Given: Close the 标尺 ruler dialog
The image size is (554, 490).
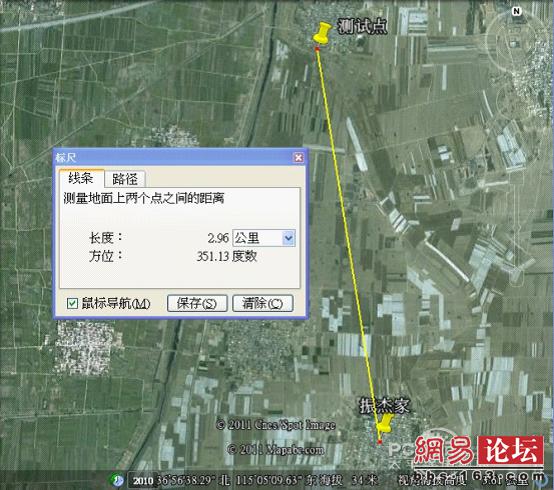Looking at the screenshot, I should click(x=299, y=157).
